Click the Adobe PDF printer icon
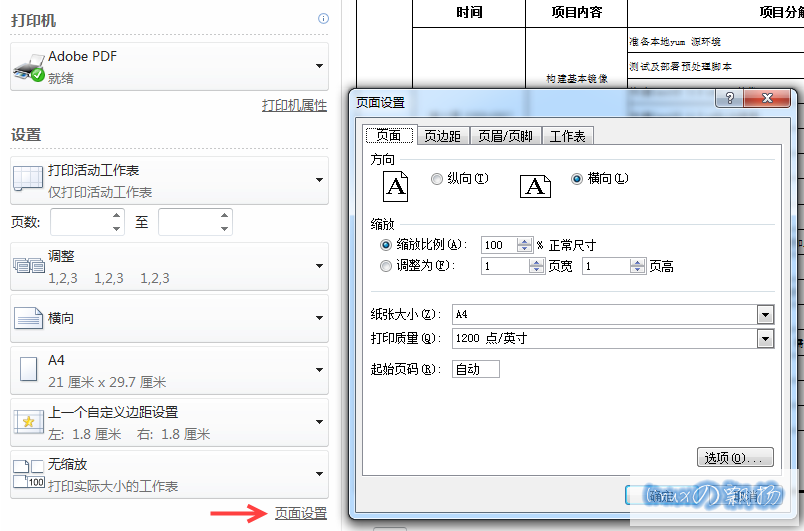 click(x=28, y=67)
